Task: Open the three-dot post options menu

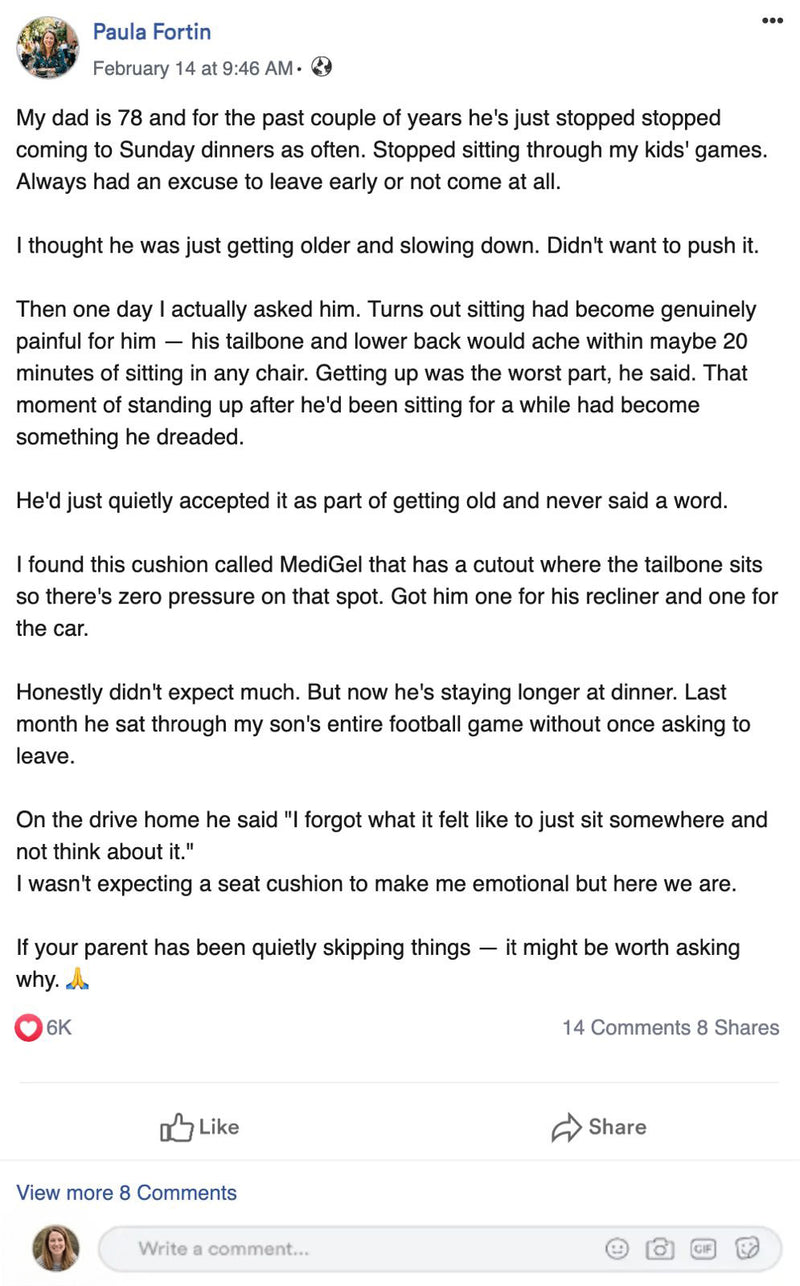Action: 772,20
